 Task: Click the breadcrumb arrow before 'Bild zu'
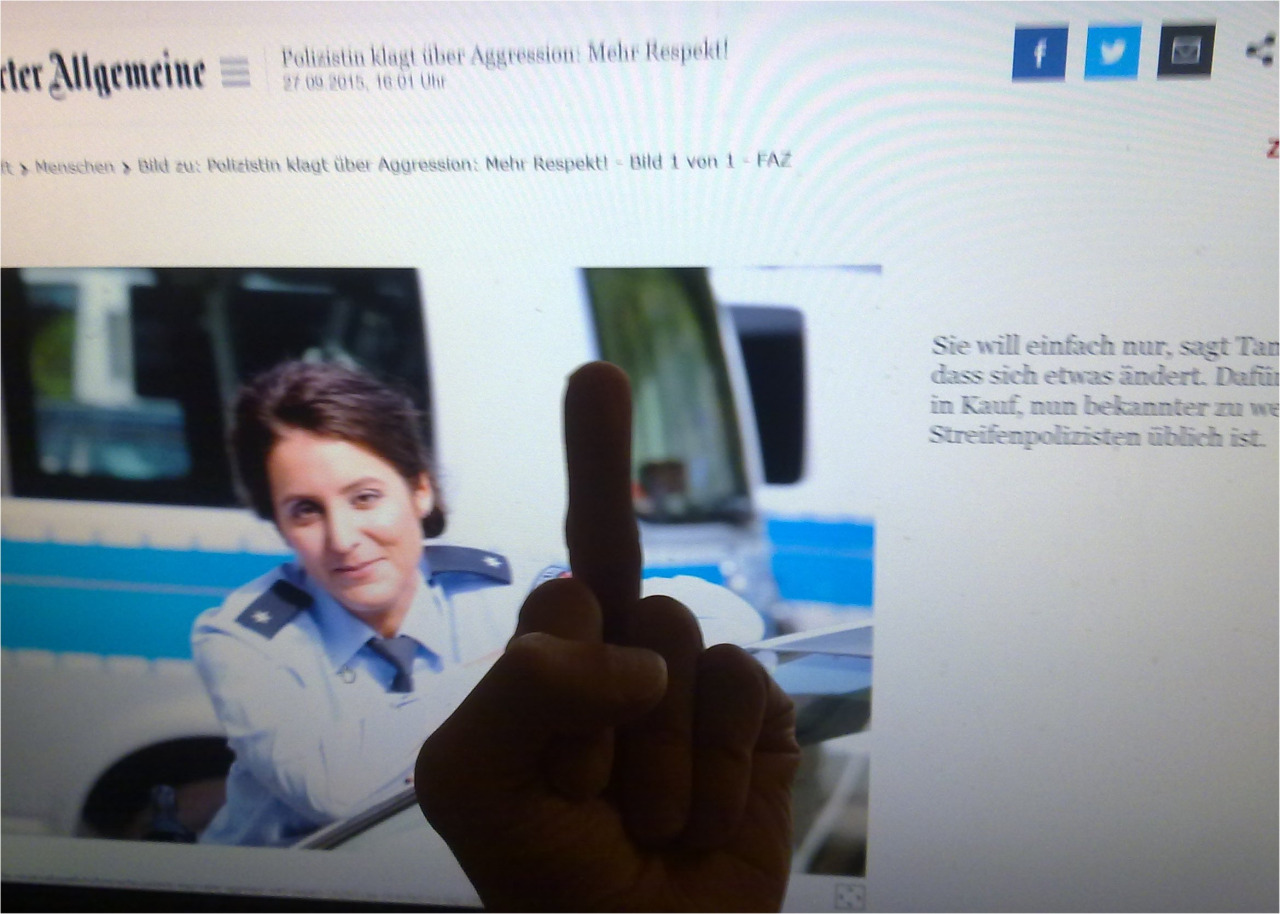click(126, 167)
